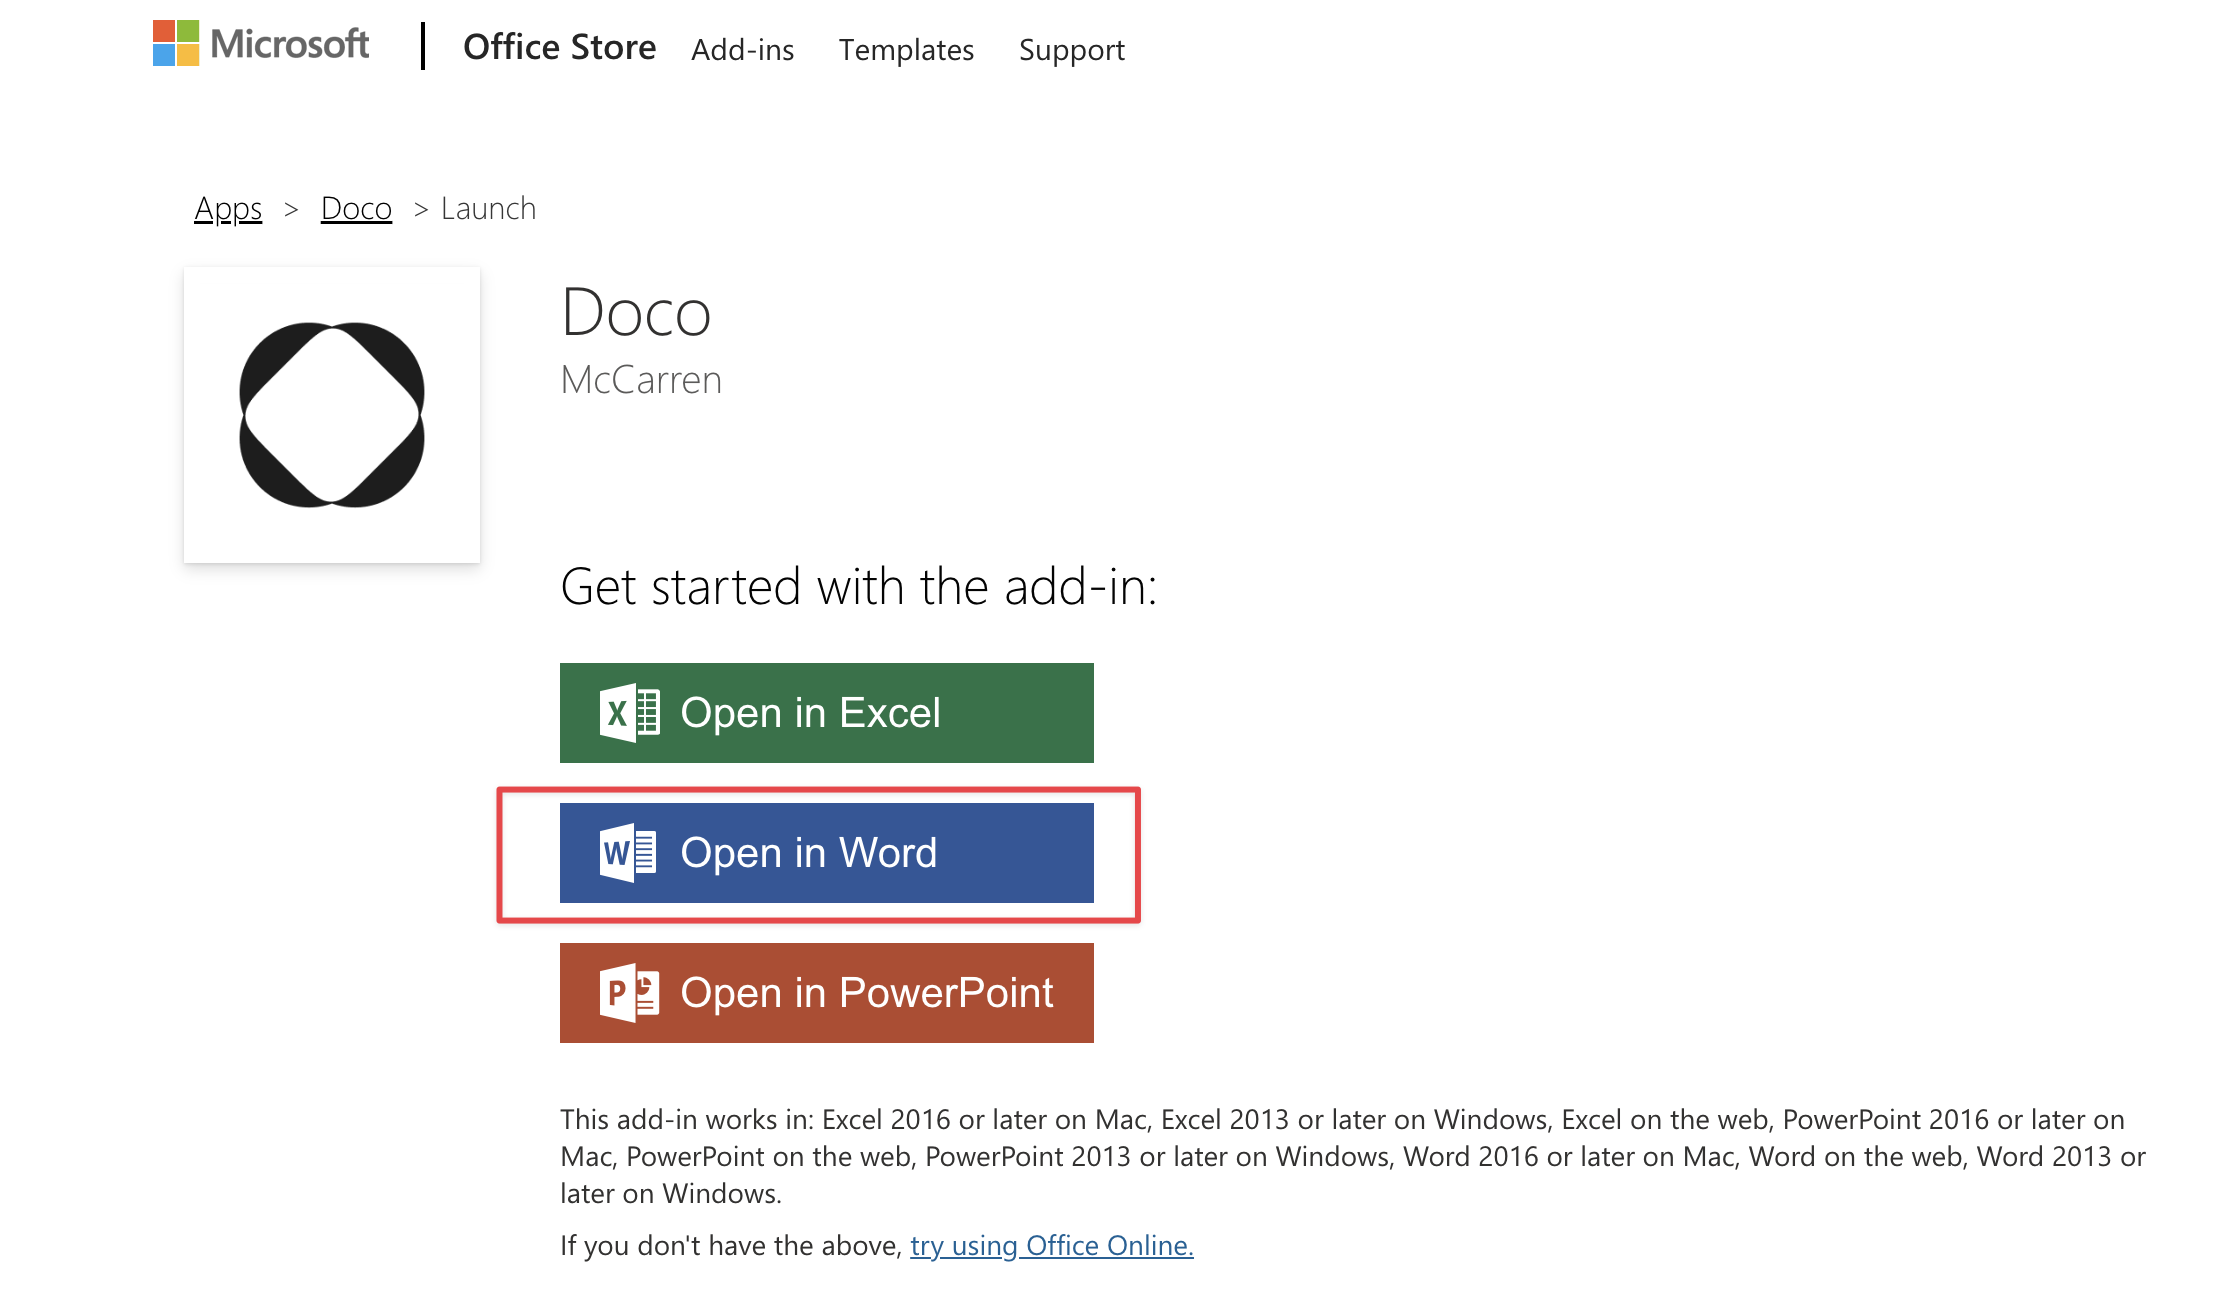Open the Templates menu item
The image size is (2216, 1304).
pyautogui.click(x=906, y=50)
